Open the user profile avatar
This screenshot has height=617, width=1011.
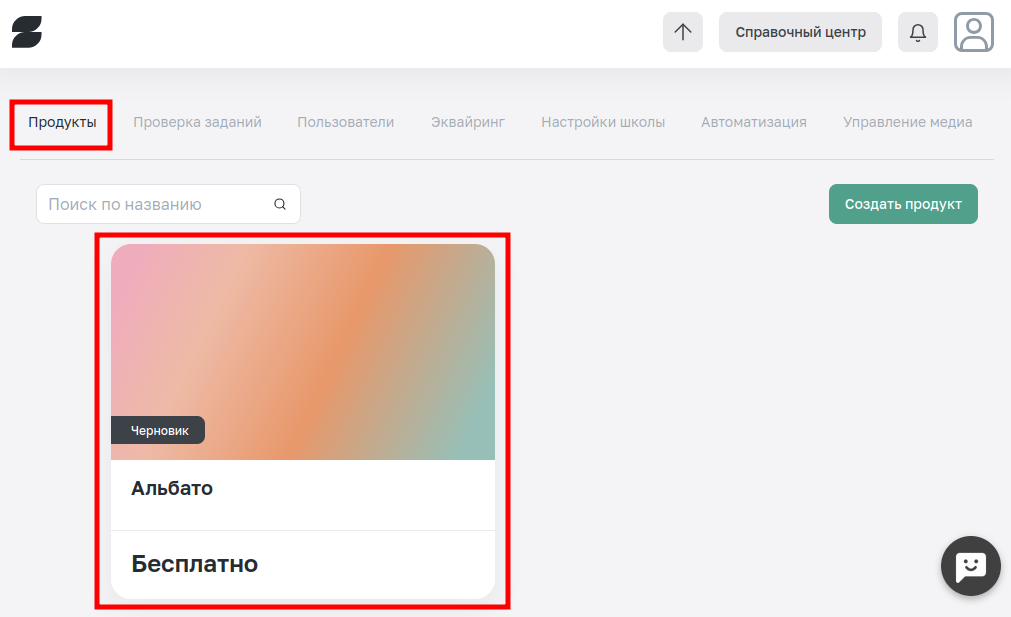(973, 32)
